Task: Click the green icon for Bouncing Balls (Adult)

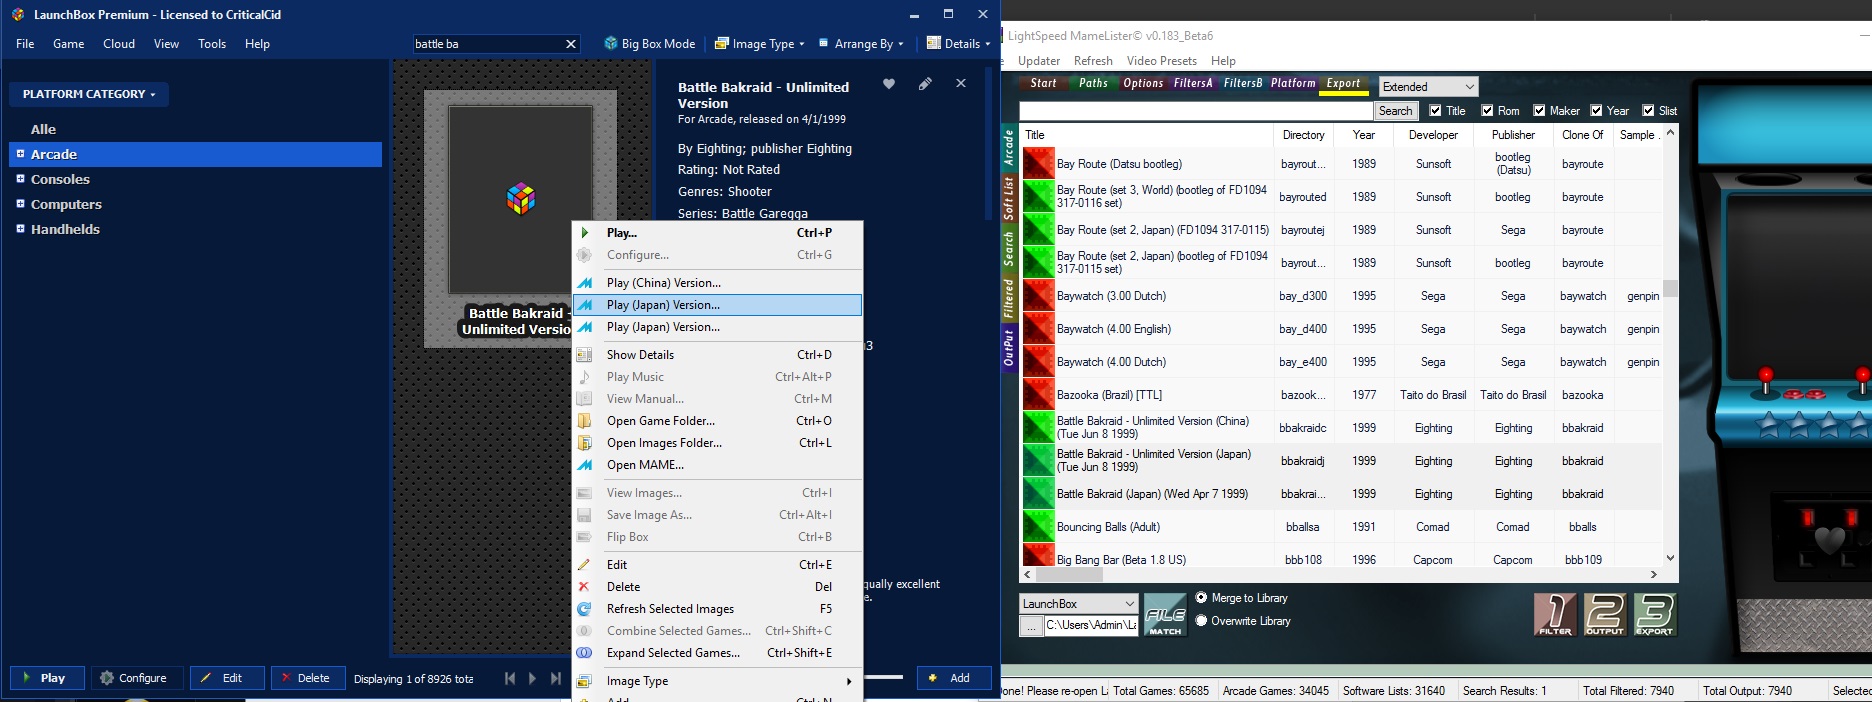Action: 1039,527
